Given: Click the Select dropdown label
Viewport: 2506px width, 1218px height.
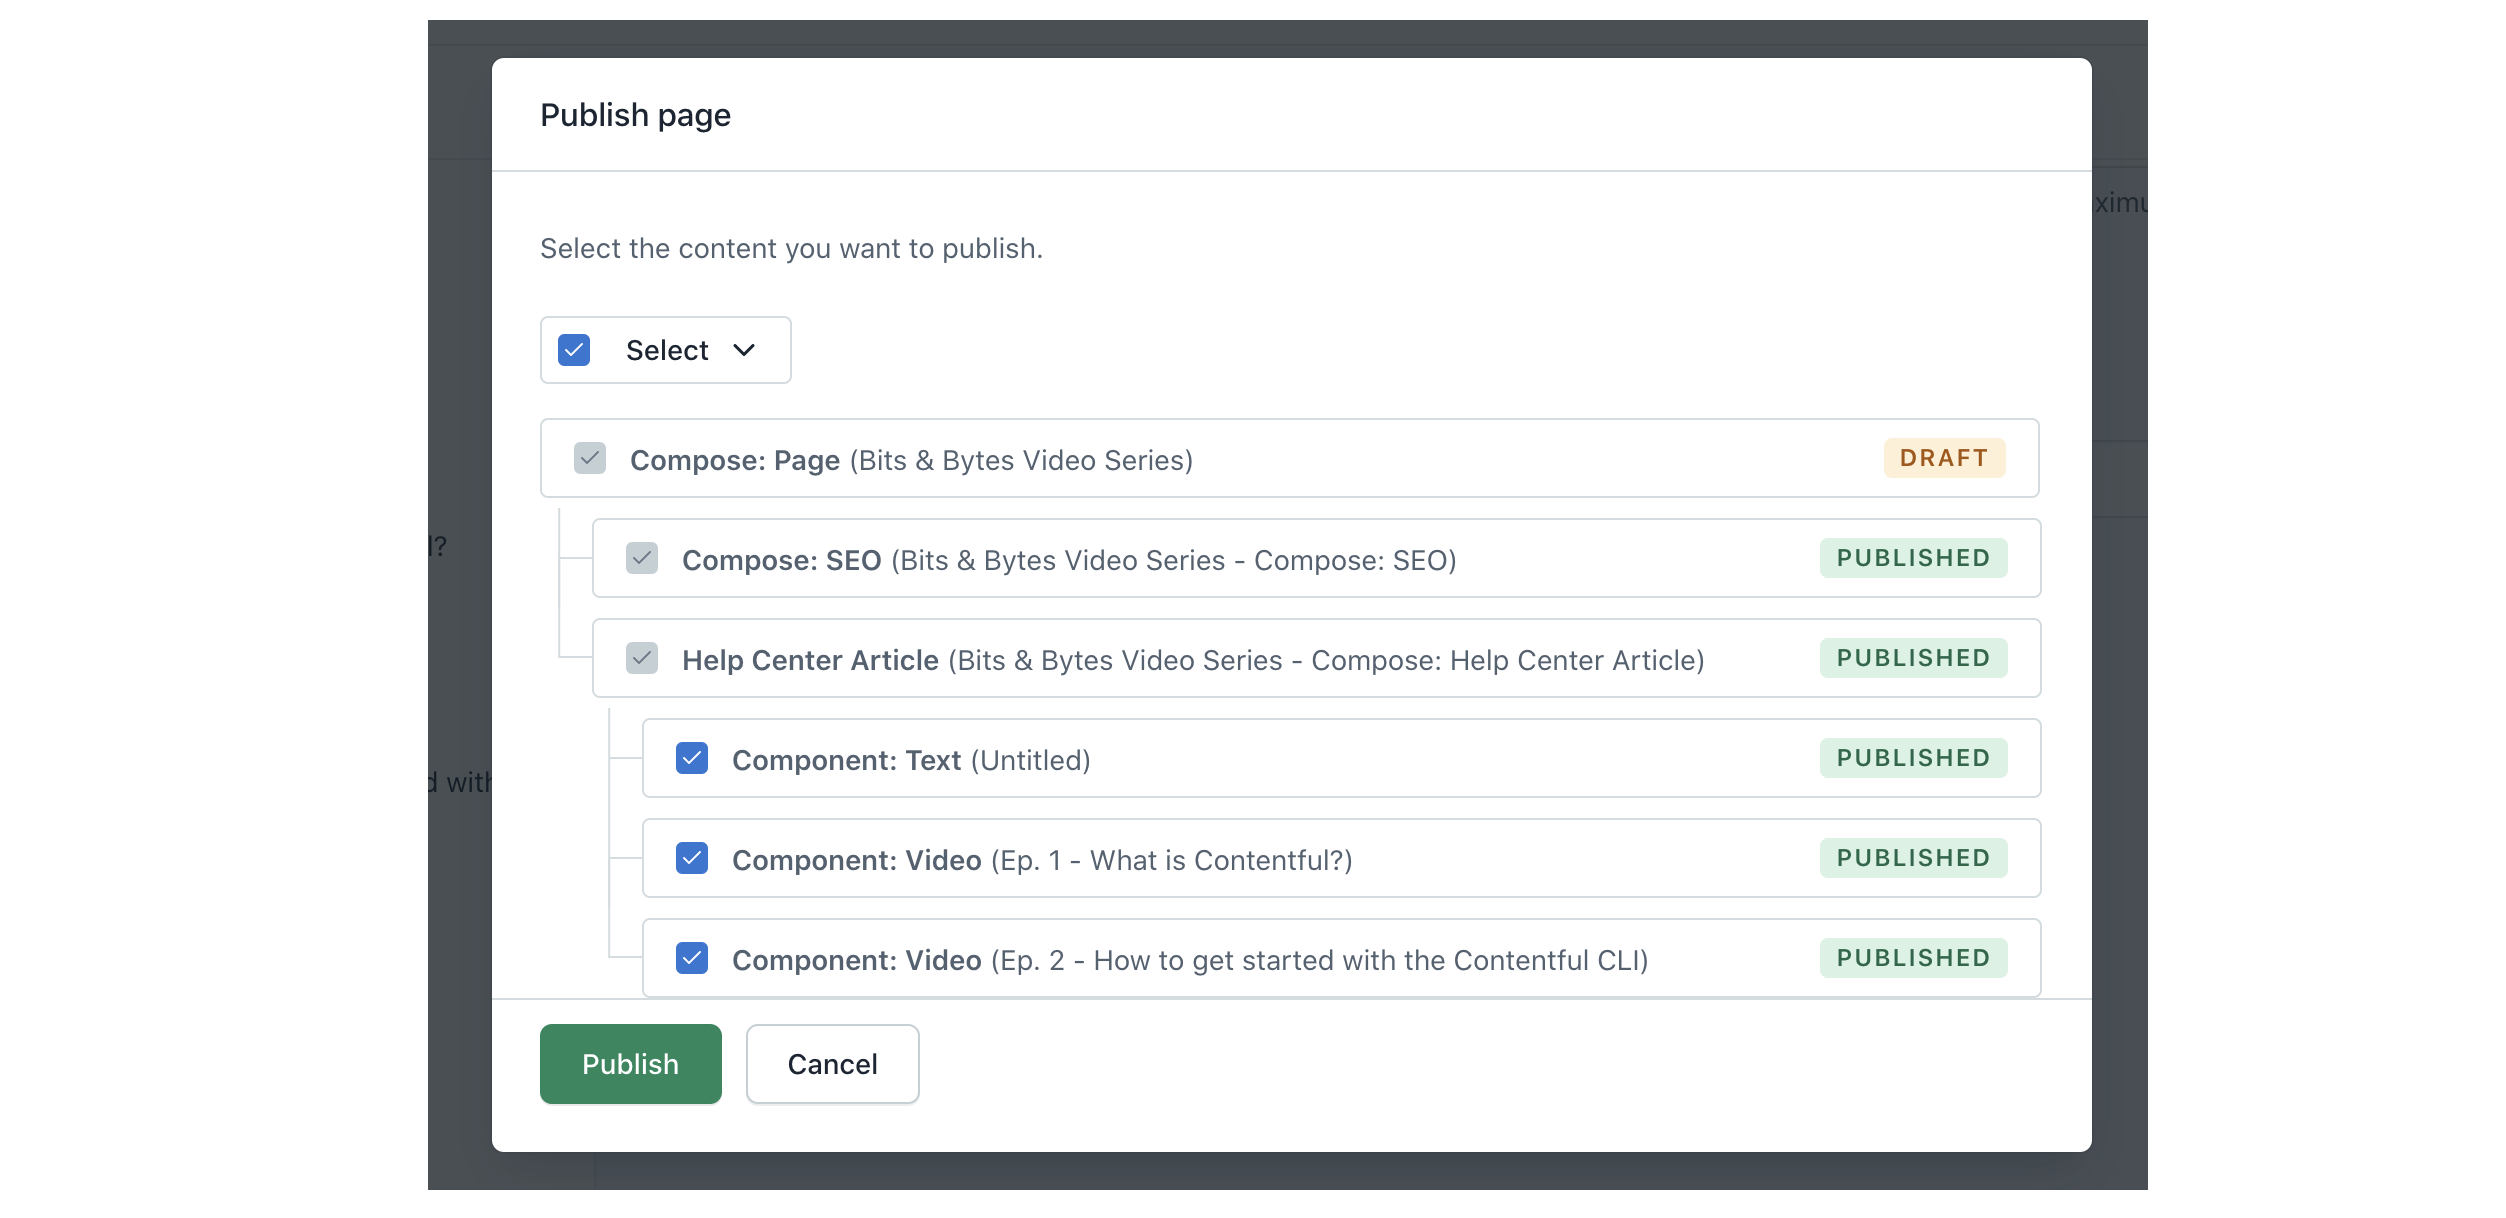Looking at the screenshot, I should (x=667, y=350).
